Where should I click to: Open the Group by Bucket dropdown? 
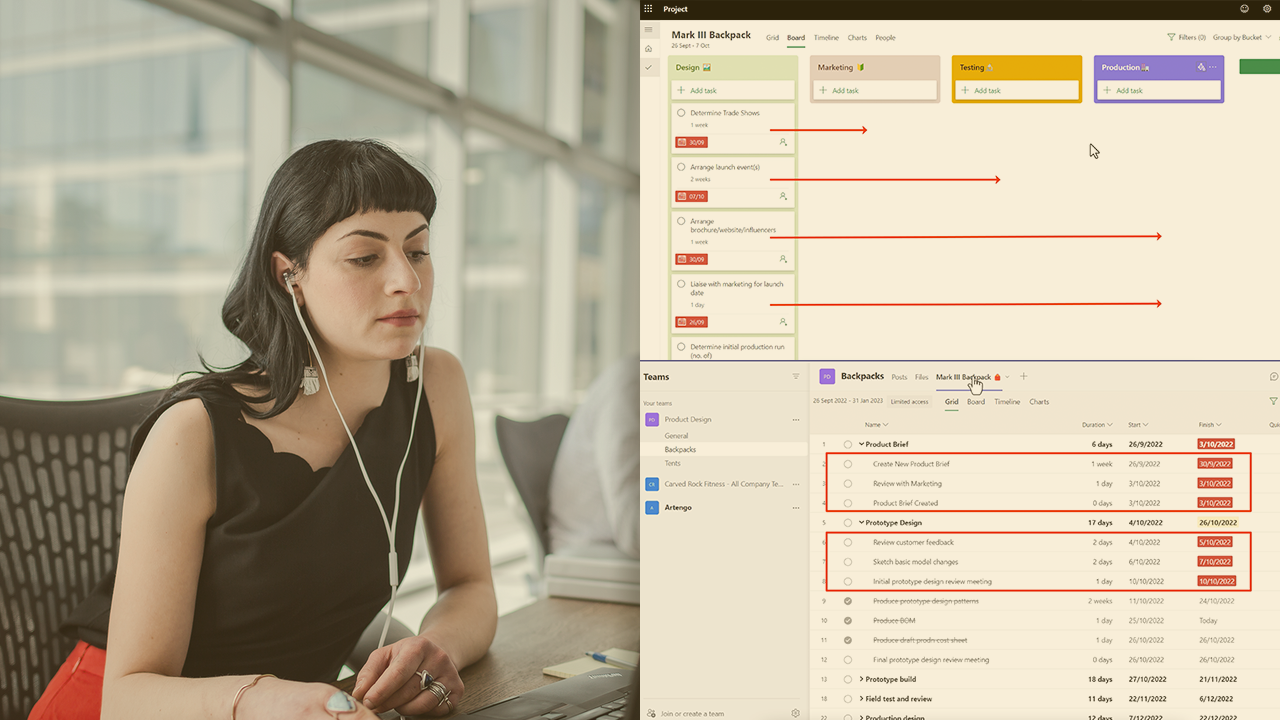[x=1242, y=37]
